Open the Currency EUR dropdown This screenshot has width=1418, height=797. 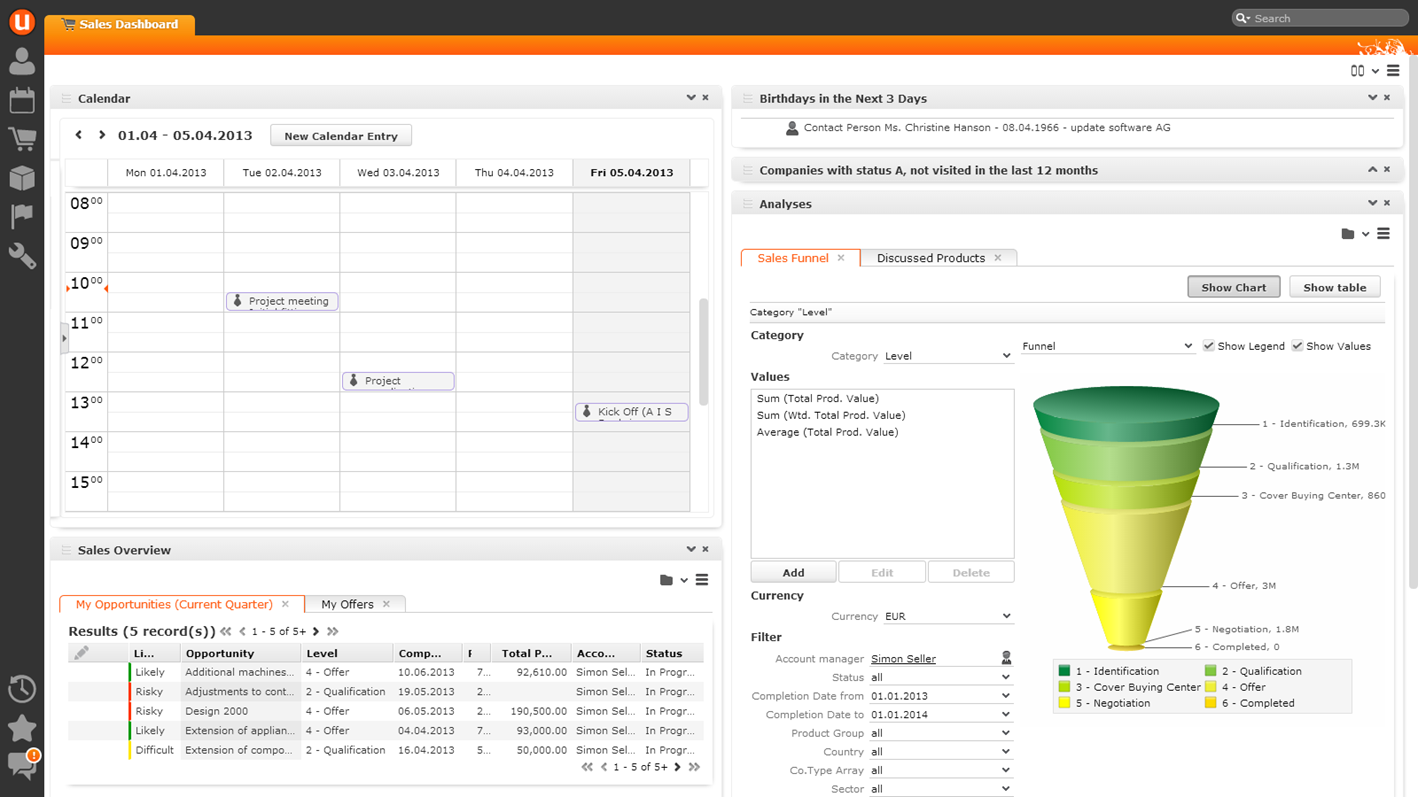coord(947,617)
